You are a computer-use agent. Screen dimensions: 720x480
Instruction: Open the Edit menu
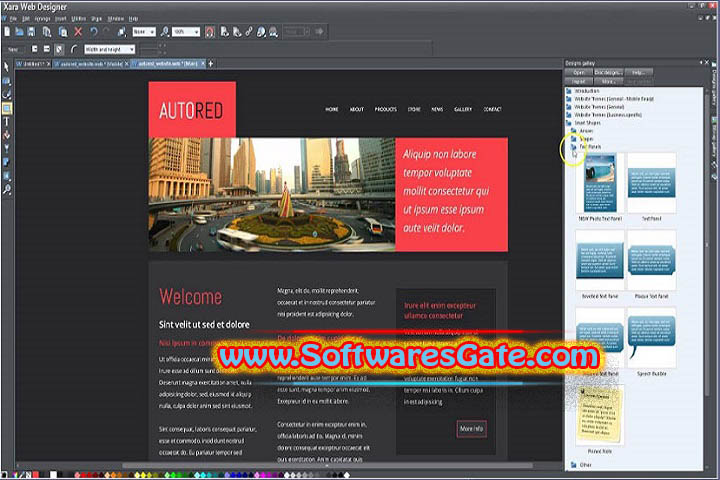(x=26, y=19)
